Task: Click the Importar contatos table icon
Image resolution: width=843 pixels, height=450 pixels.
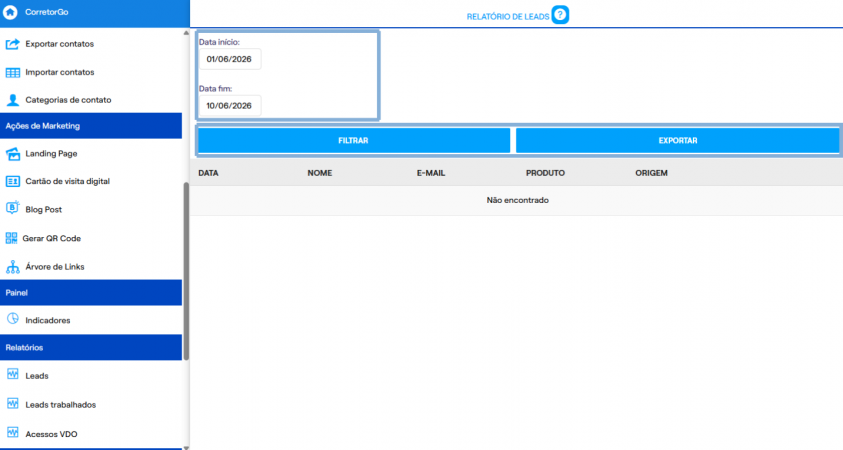Action: [12, 72]
